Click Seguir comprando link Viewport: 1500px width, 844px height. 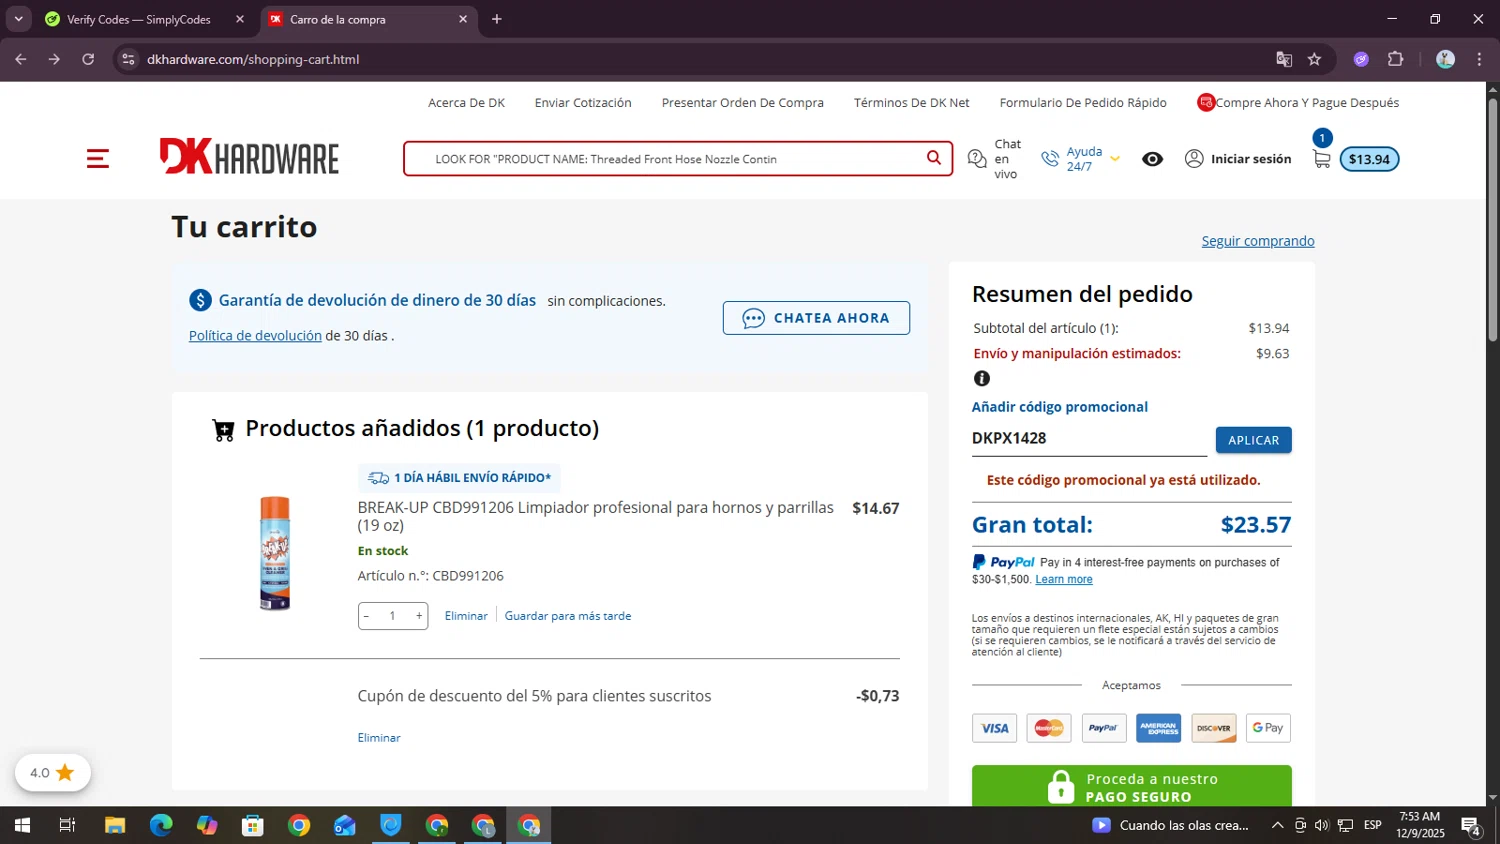(1258, 241)
